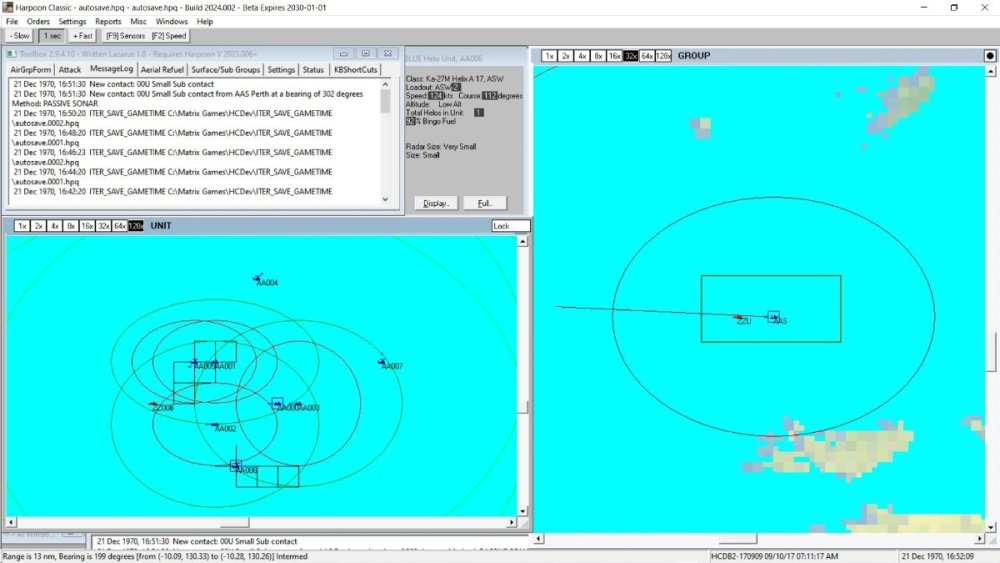Click the Display.. button in unit info
This screenshot has height=563, width=1000.
tap(436, 203)
